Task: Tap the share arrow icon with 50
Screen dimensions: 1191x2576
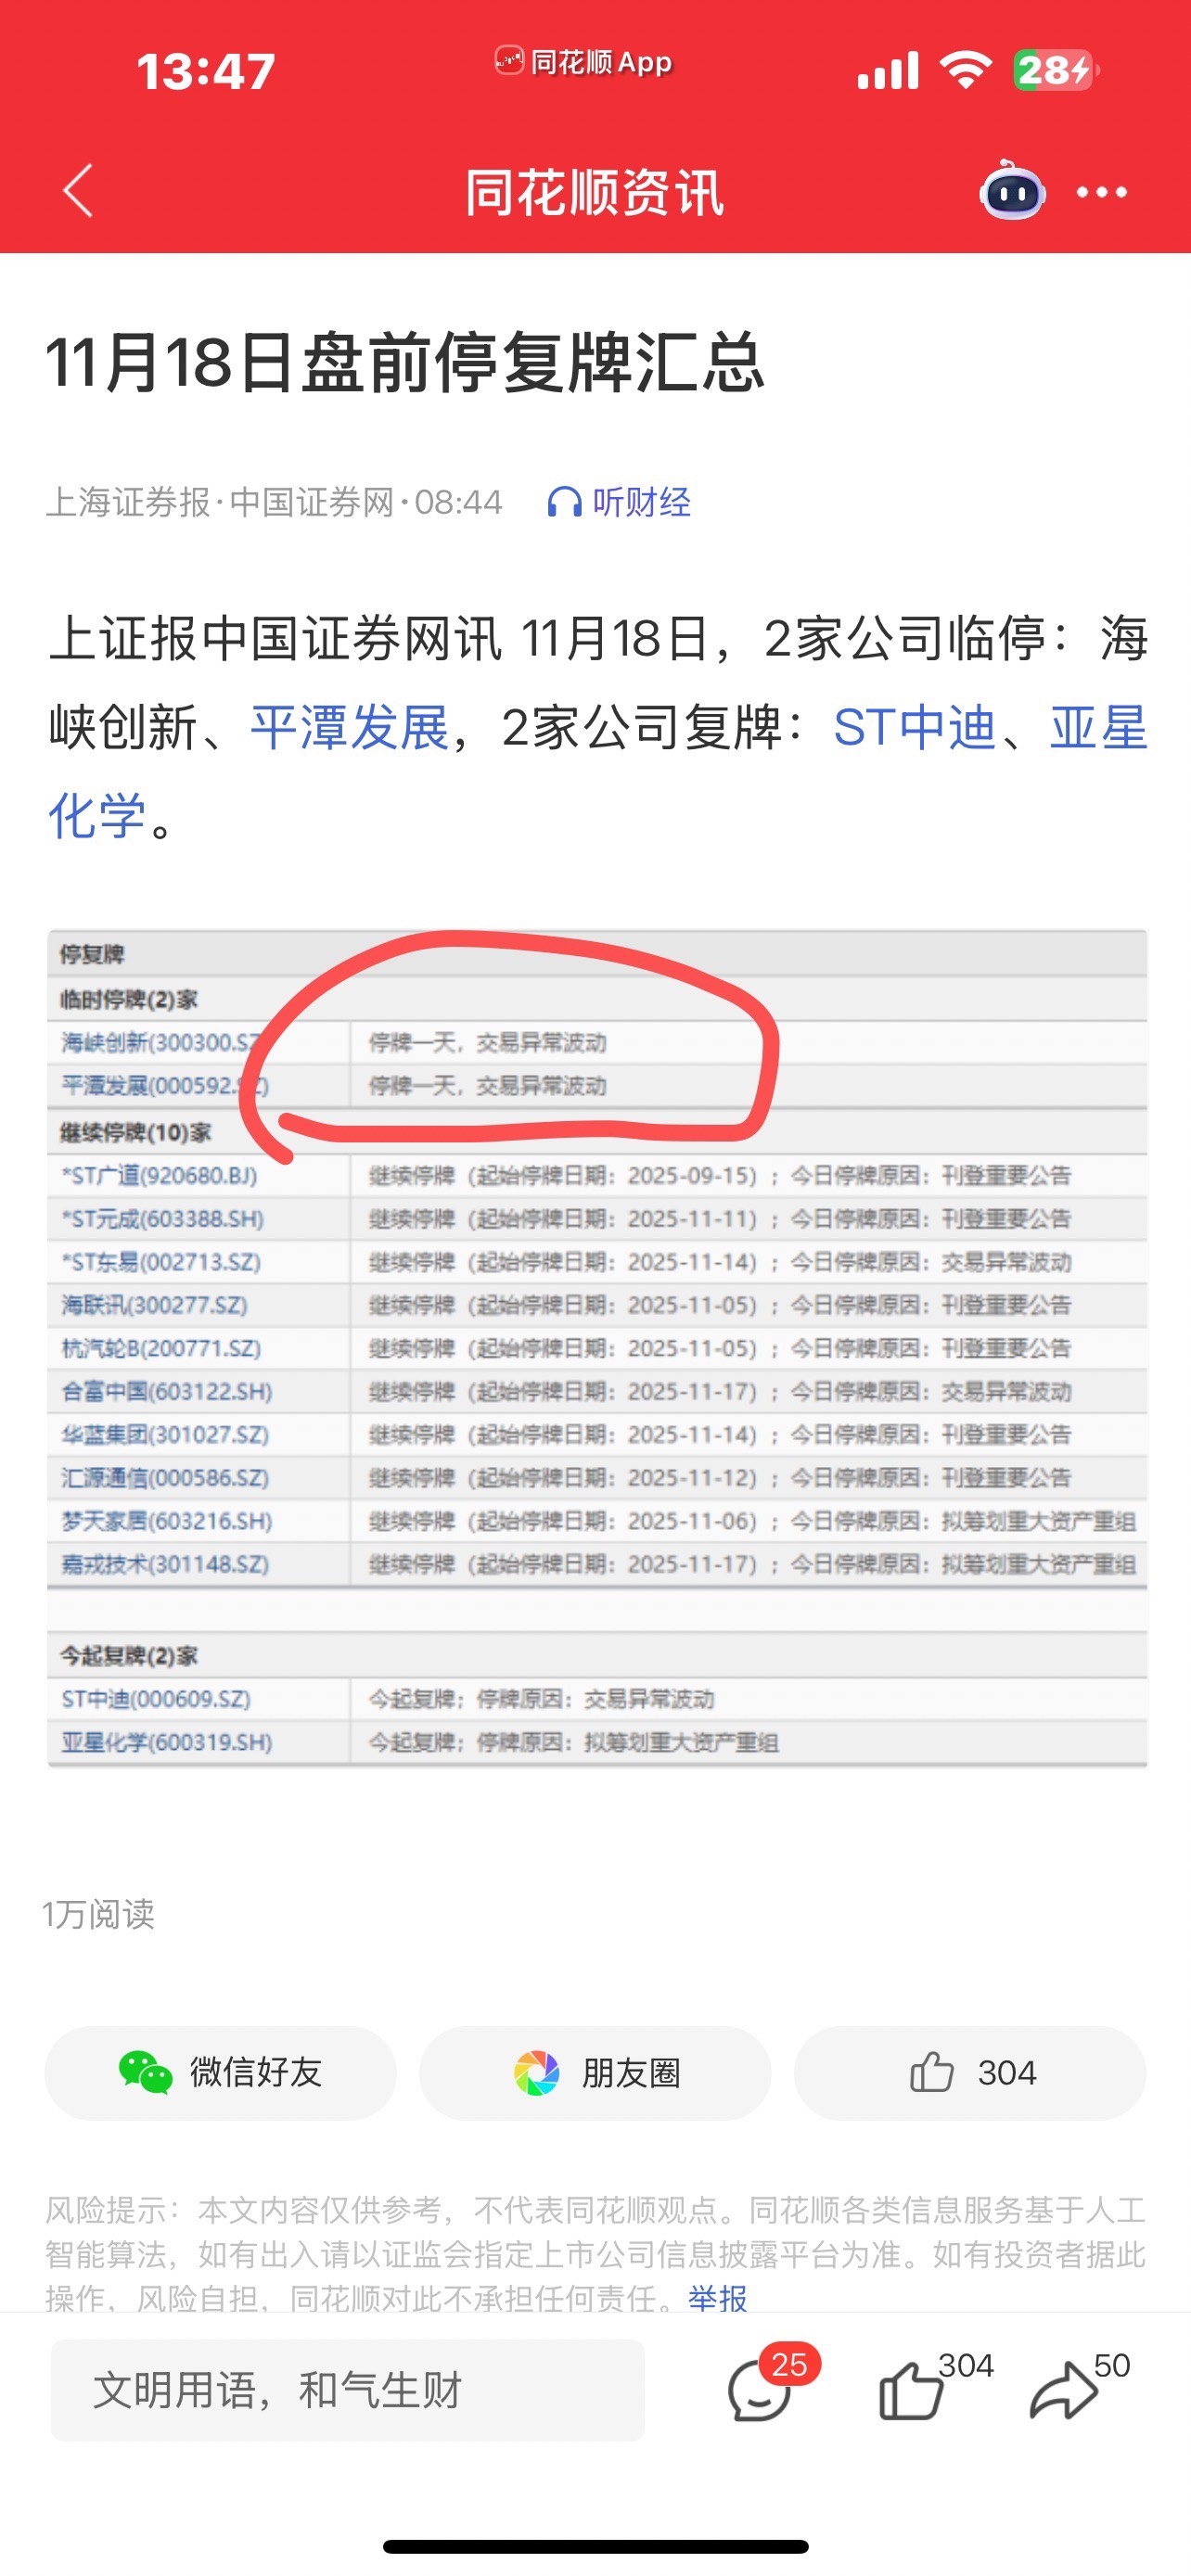Action: coord(1078,2386)
